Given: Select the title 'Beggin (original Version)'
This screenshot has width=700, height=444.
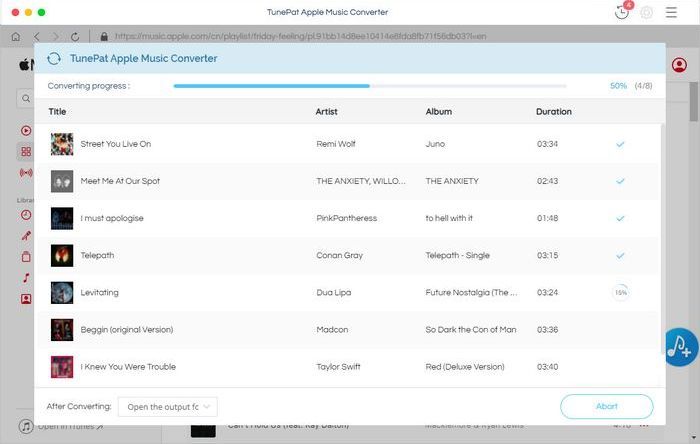Looking at the screenshot, I should click(127, 329).
